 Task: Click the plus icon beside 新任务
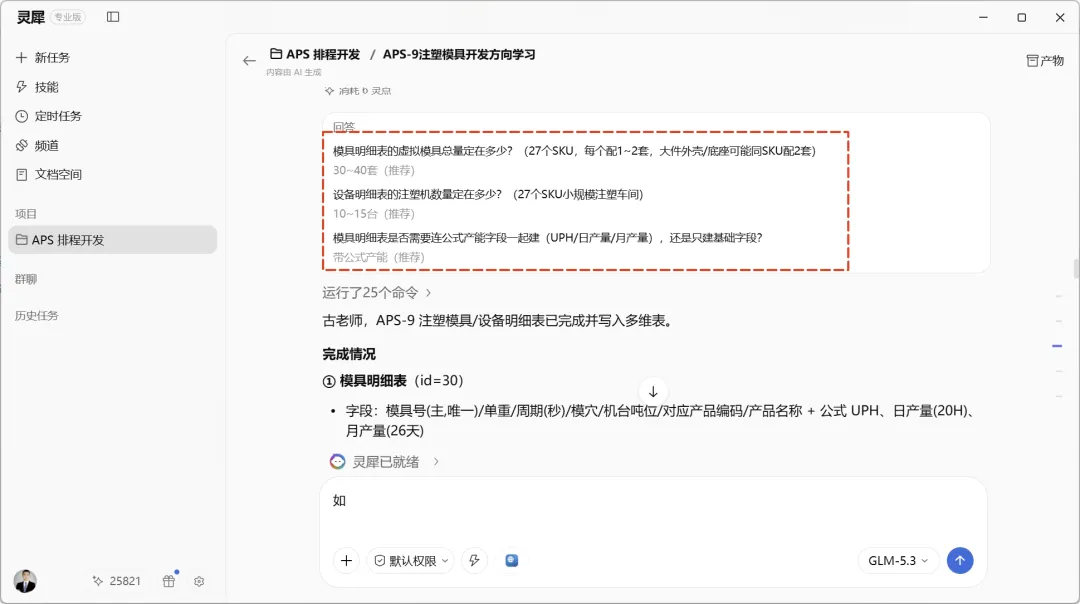point(21,57)
